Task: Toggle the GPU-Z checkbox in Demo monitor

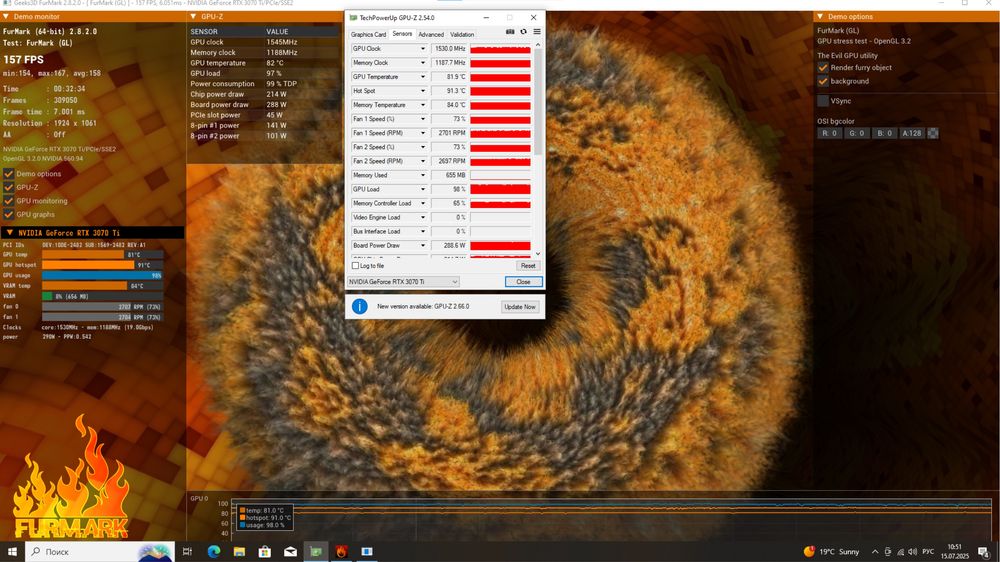Action: (8, 188)
